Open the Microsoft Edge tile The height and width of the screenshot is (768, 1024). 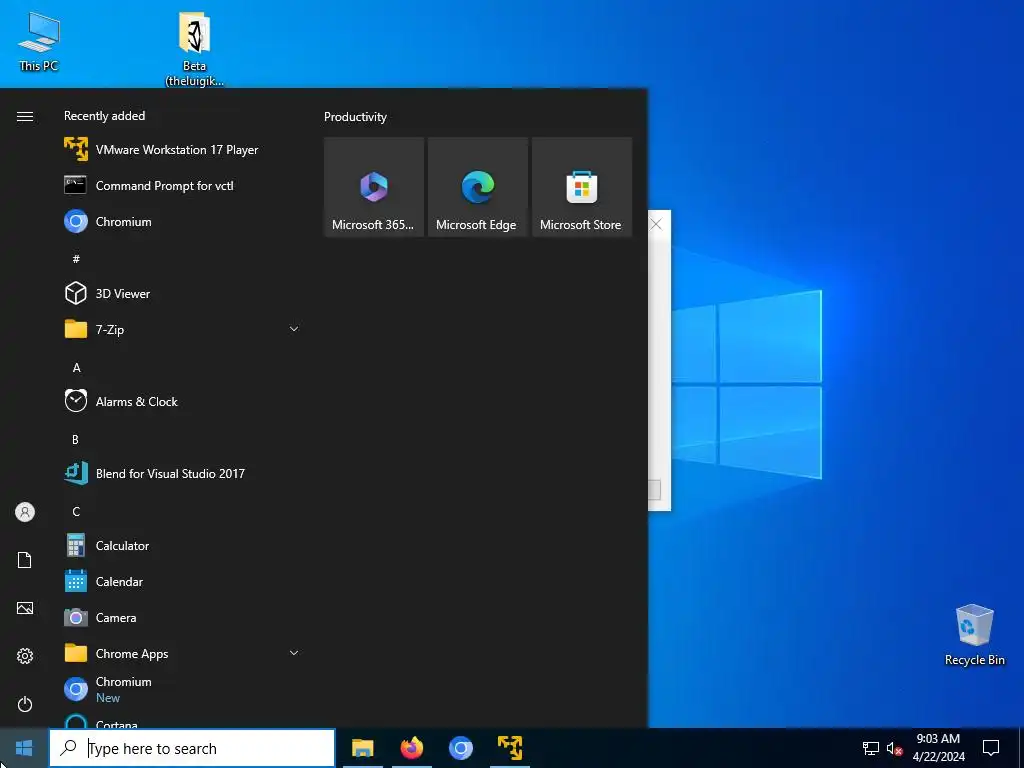click(x=477, y=187)
